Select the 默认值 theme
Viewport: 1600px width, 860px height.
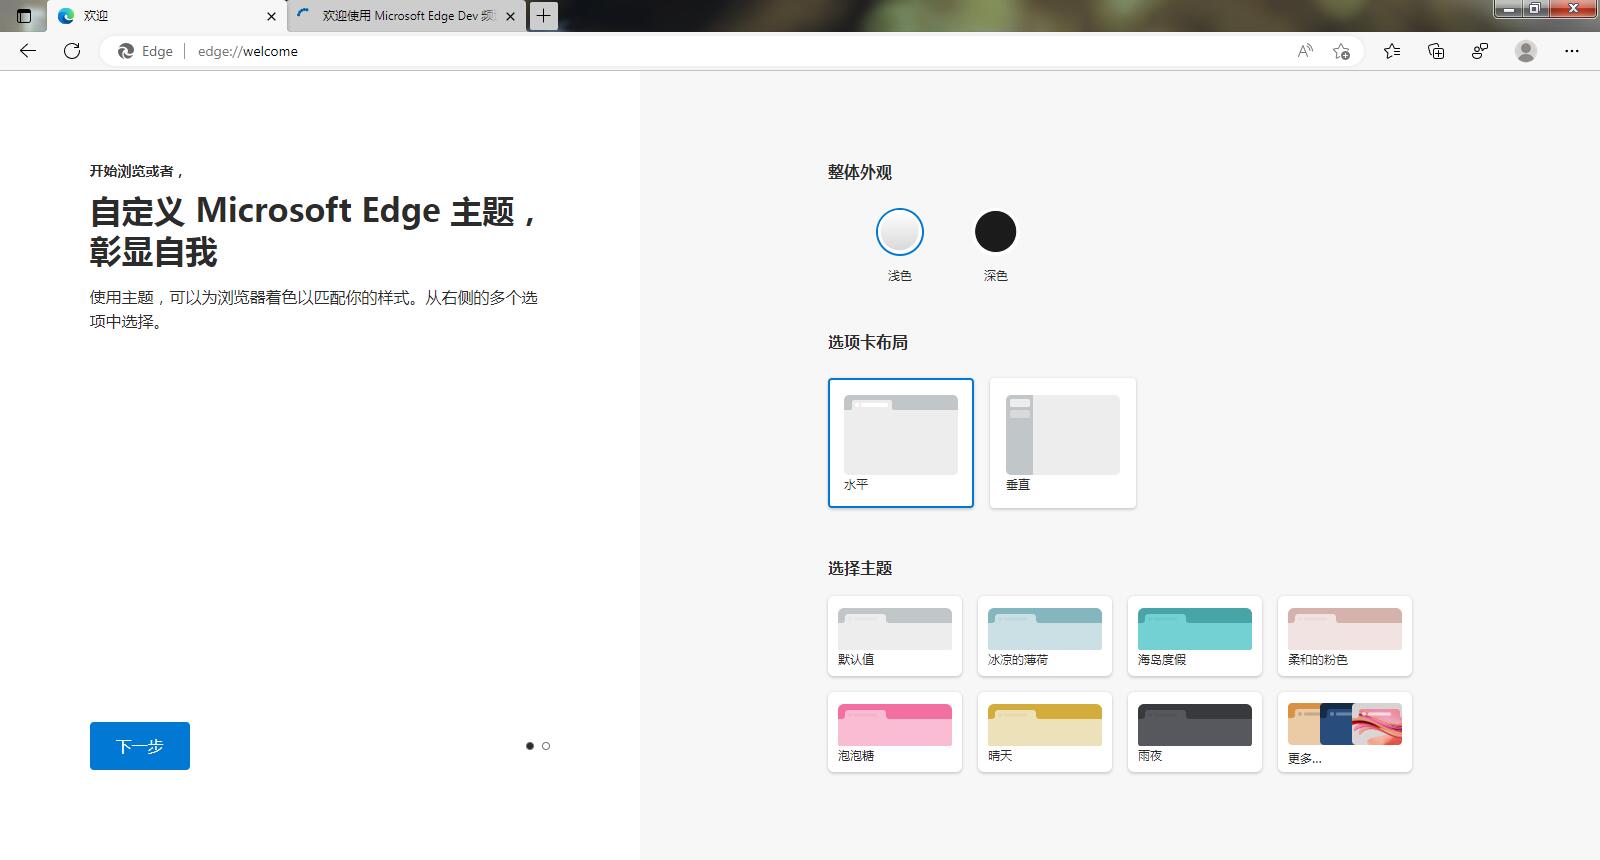(x=895, y=636)
